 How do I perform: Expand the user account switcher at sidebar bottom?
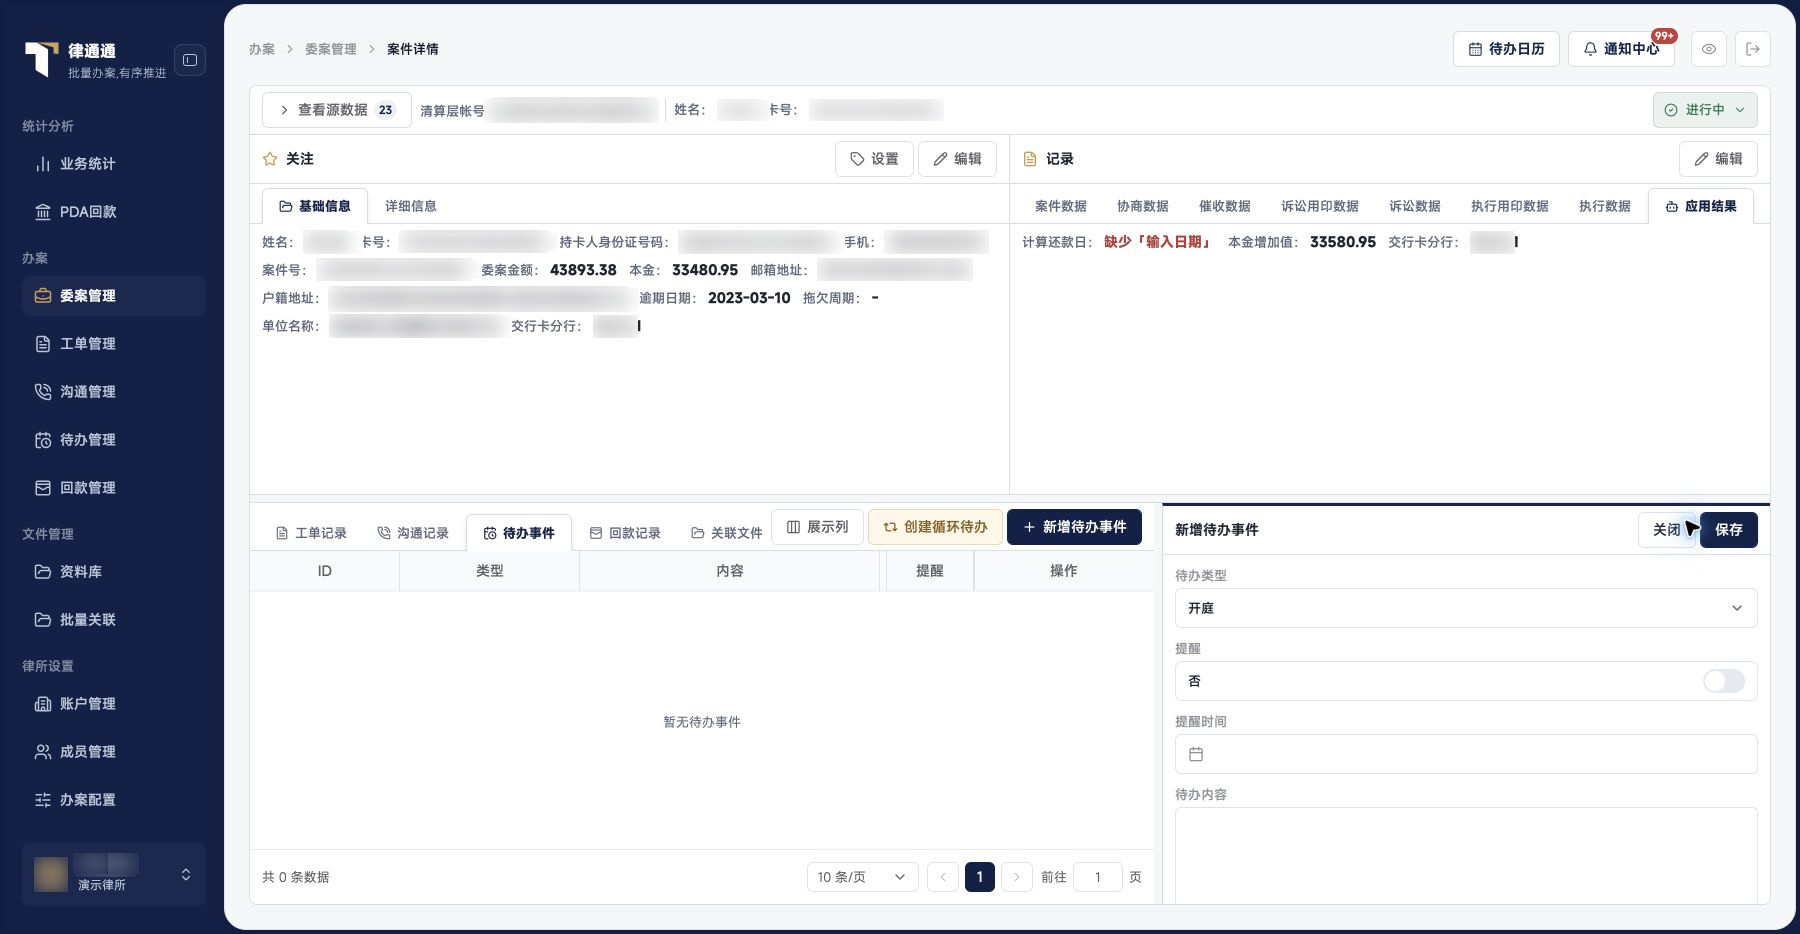tap(114, 875)
